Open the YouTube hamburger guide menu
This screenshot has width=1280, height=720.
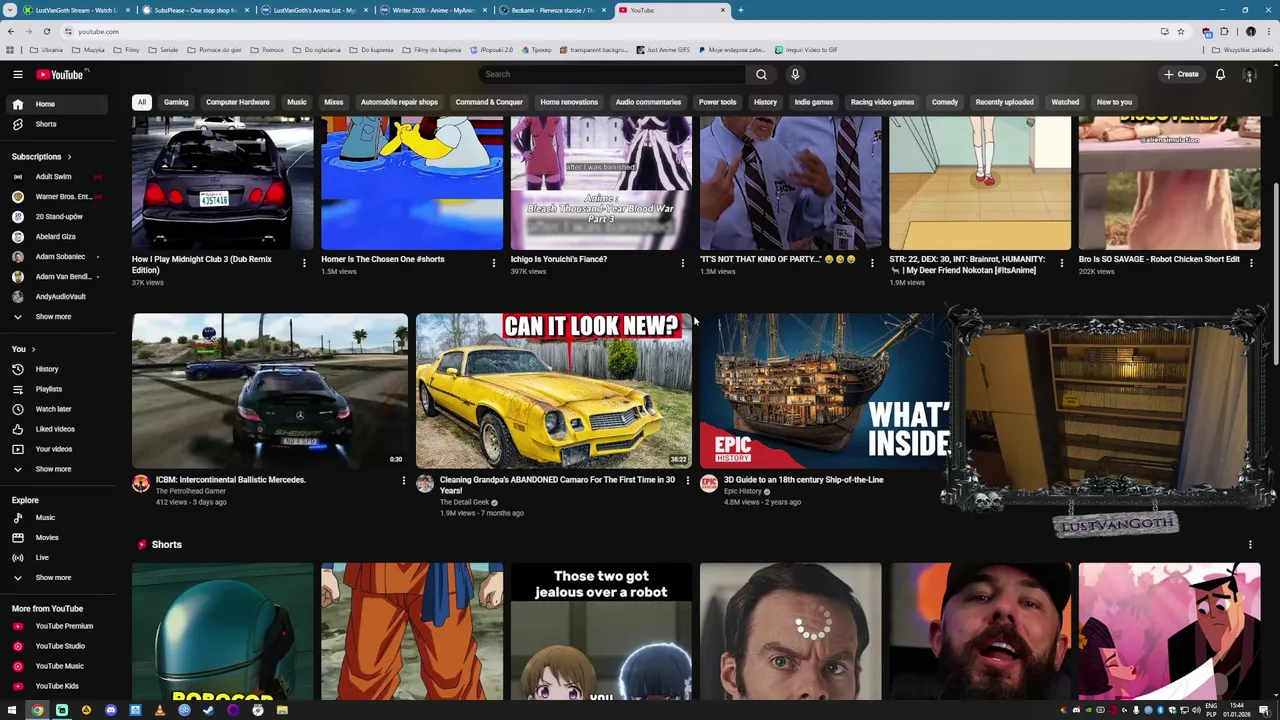click(x=18, y=74)
